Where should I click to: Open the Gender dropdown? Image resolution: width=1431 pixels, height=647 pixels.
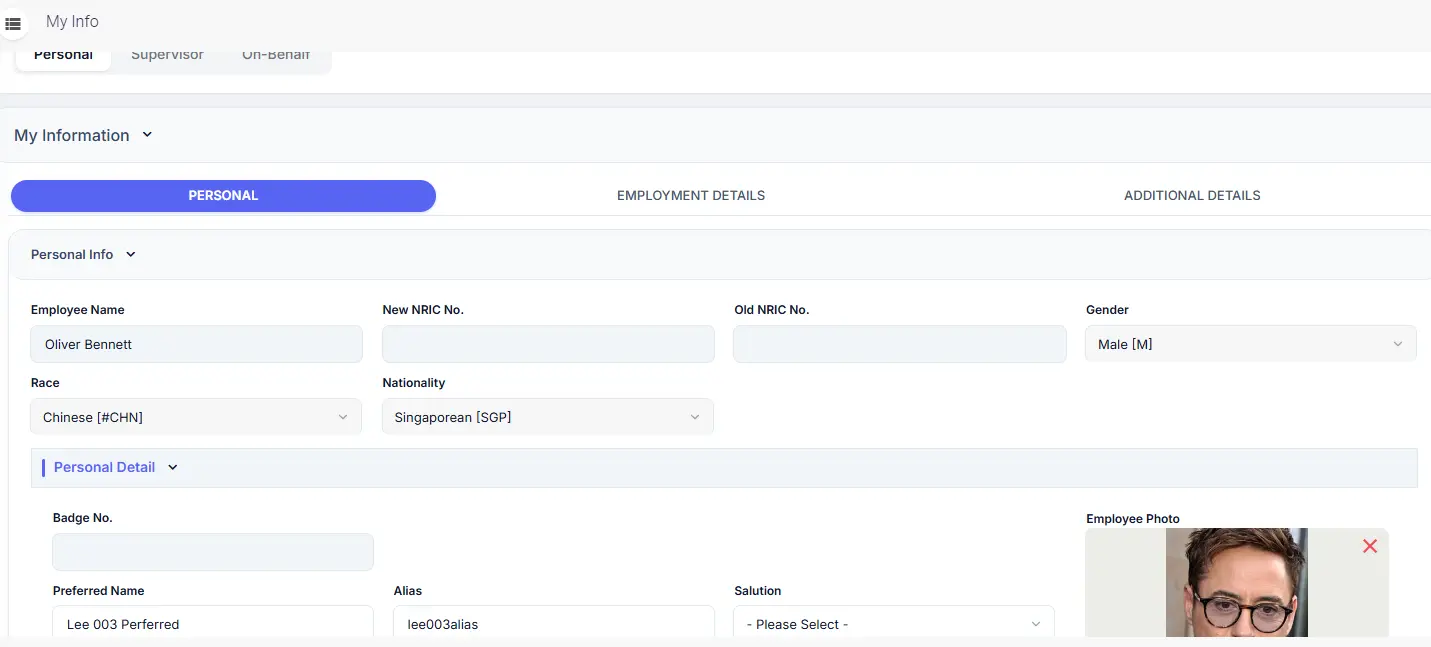tap(1250, 344)
